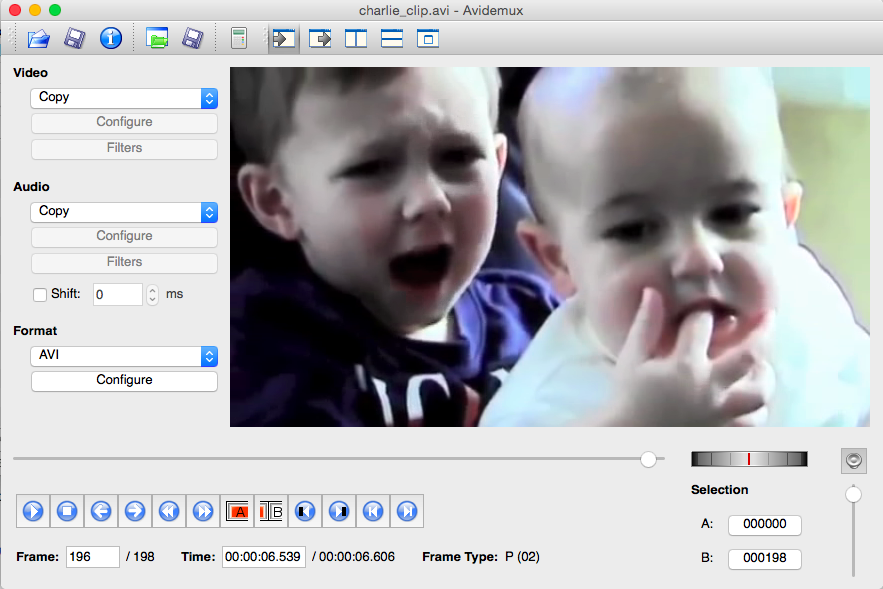Toggle the input-view display mode
Viewport: 883px width, 589px height.
click(284, 39)
